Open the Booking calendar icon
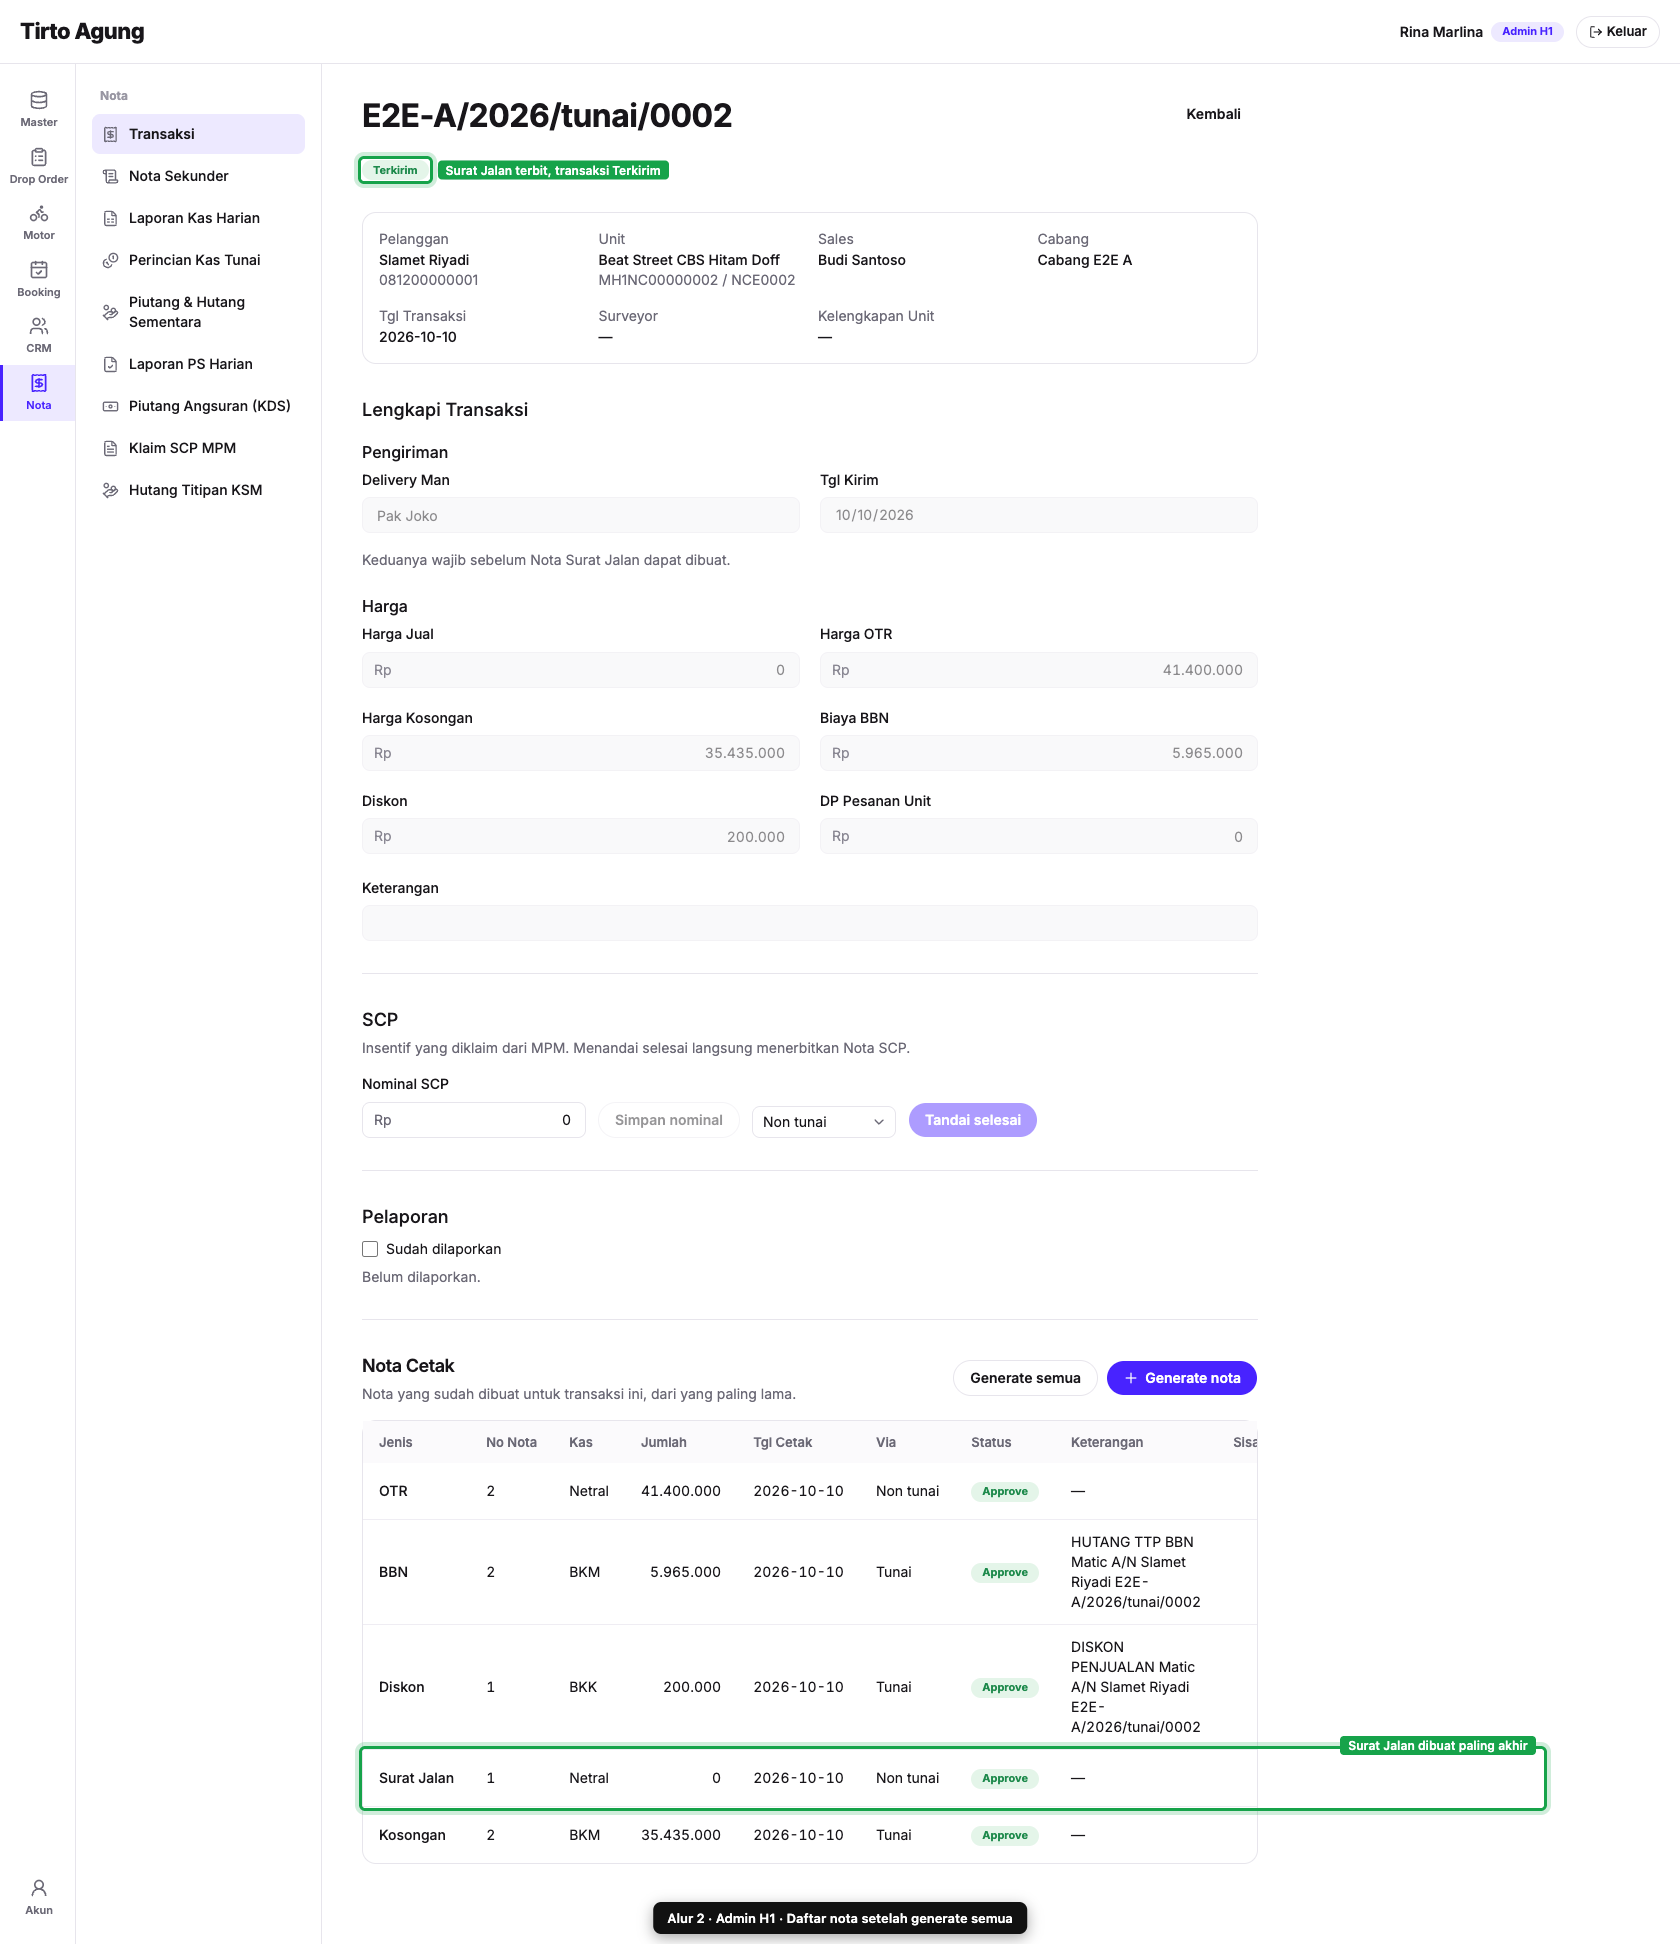The image size is (1680, 1944). pos(39,270)
